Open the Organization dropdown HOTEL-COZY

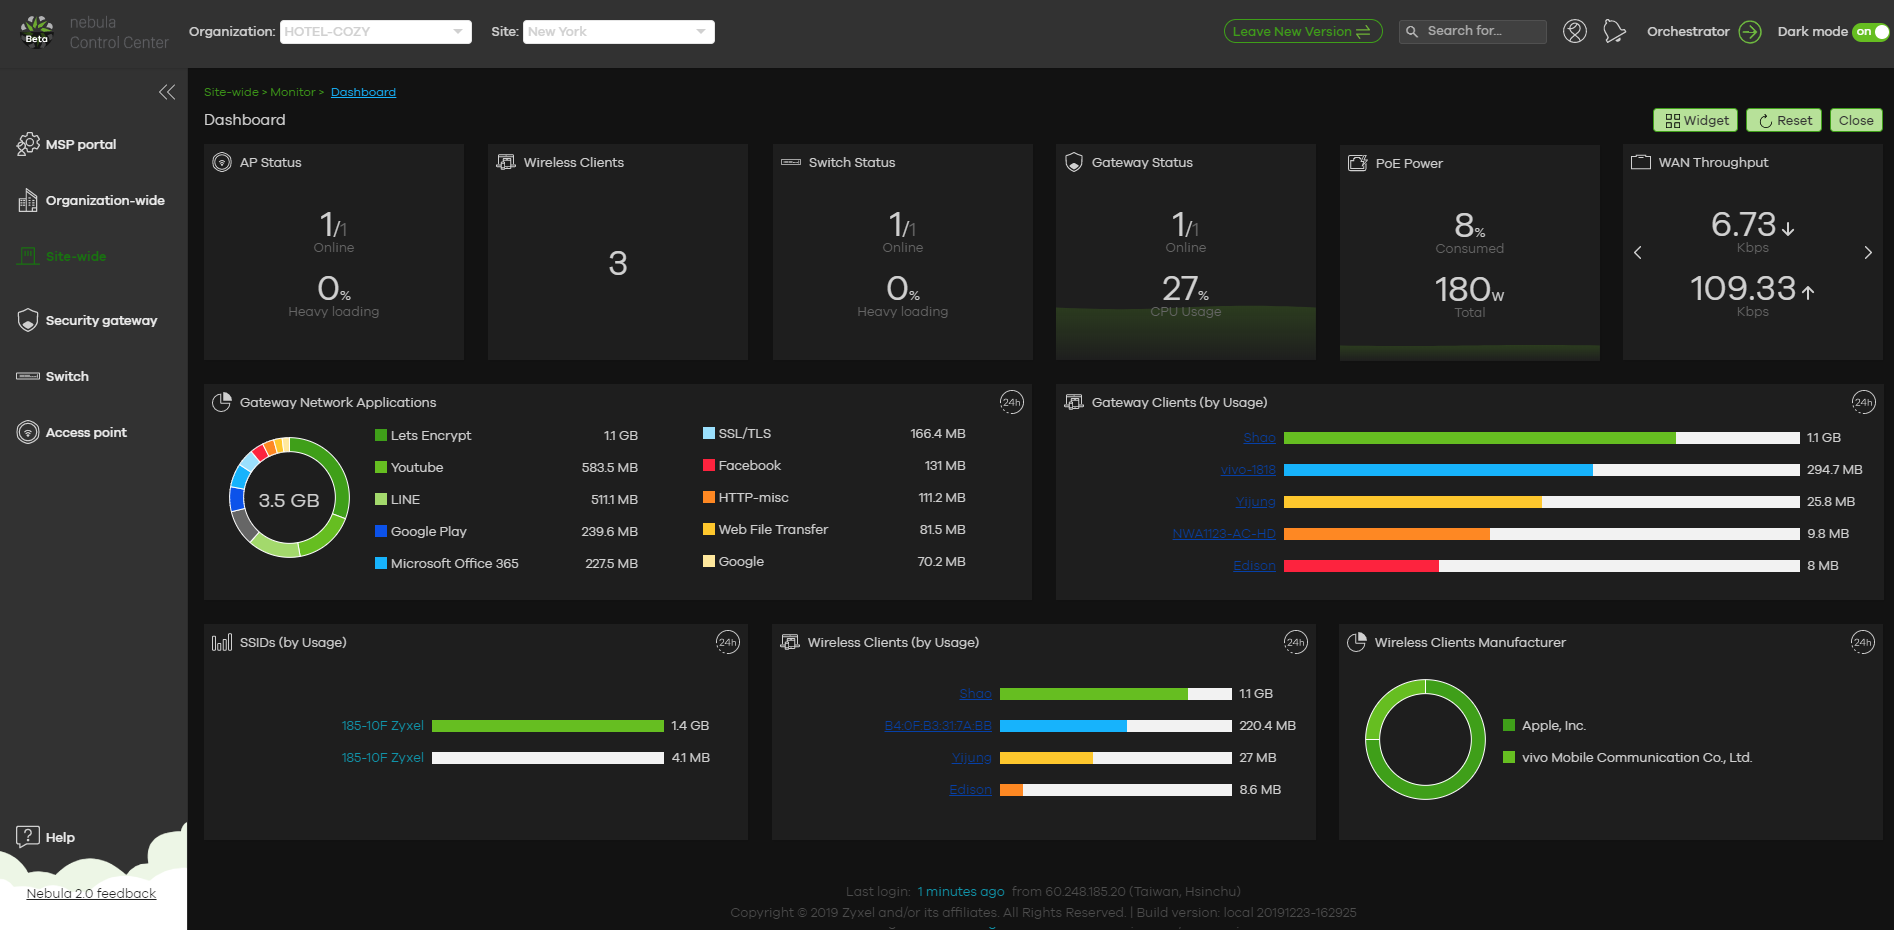(x=375, y=32)
